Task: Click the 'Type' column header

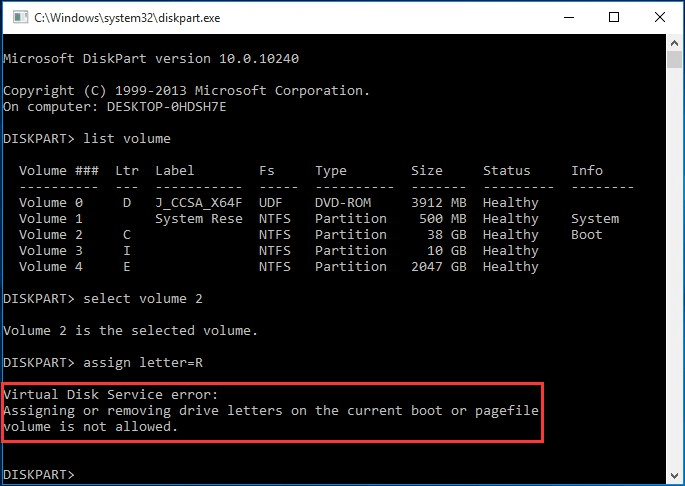Action: pyautogui.click(x=331, y=171)
